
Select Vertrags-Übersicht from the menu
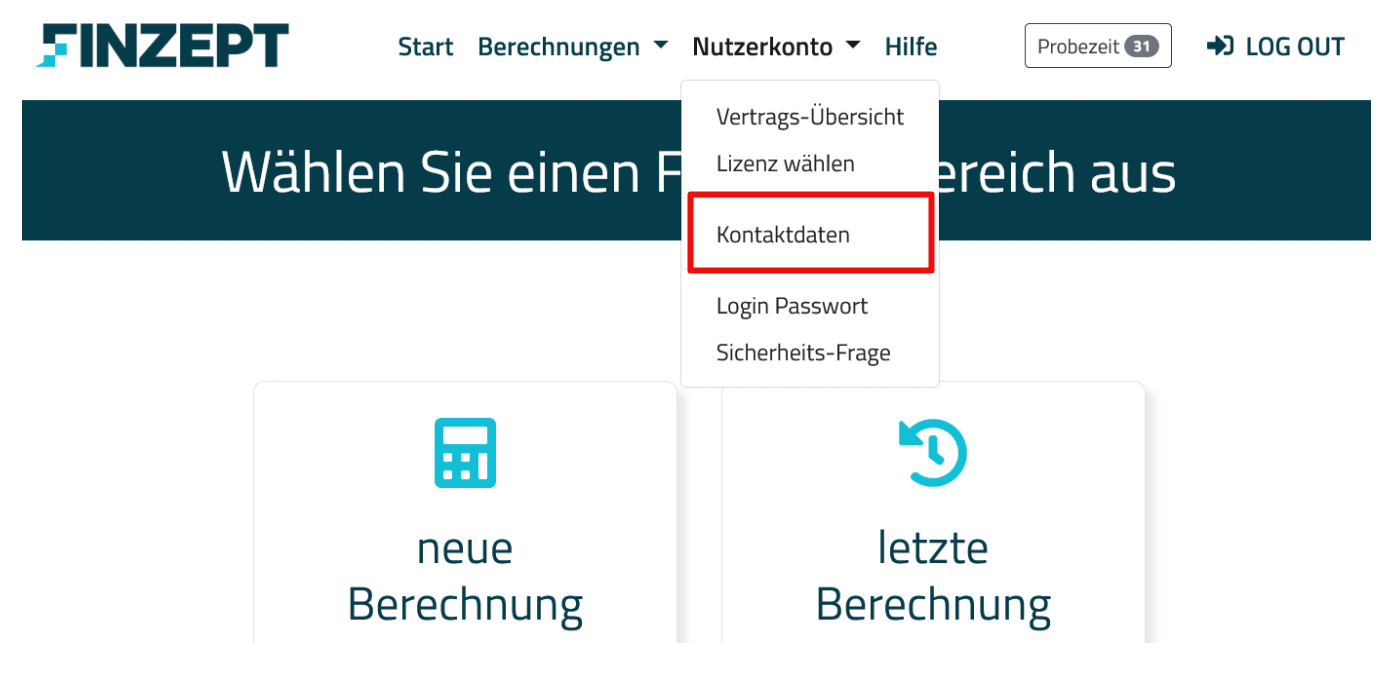810,117
